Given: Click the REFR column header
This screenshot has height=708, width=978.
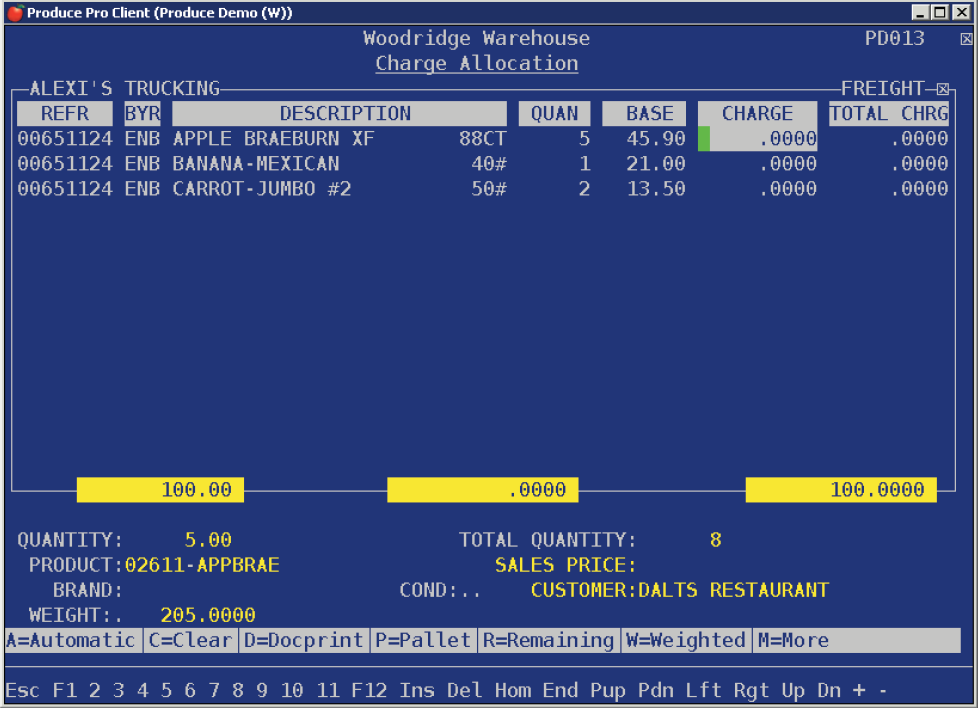Looking at the screenshot, I should [65, 114].
